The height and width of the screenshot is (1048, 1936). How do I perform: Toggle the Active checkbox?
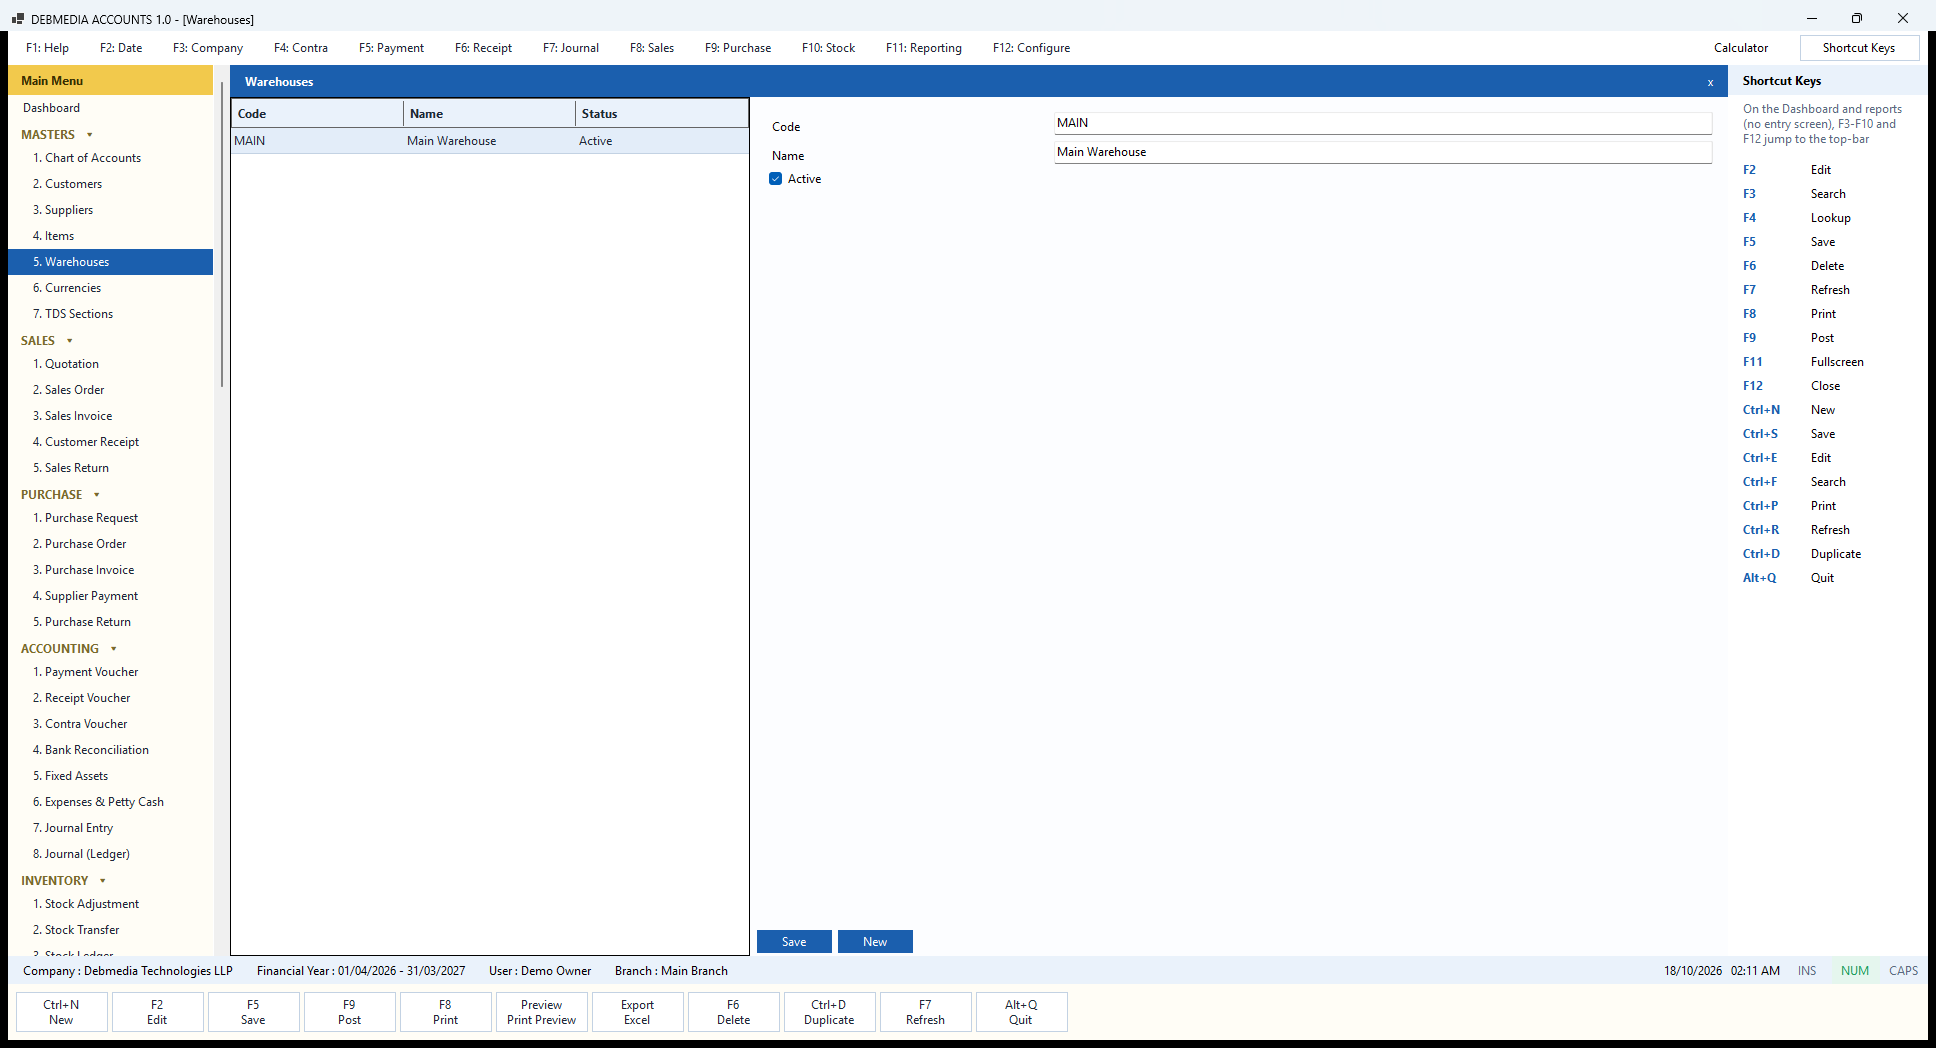tap(776, 179)
